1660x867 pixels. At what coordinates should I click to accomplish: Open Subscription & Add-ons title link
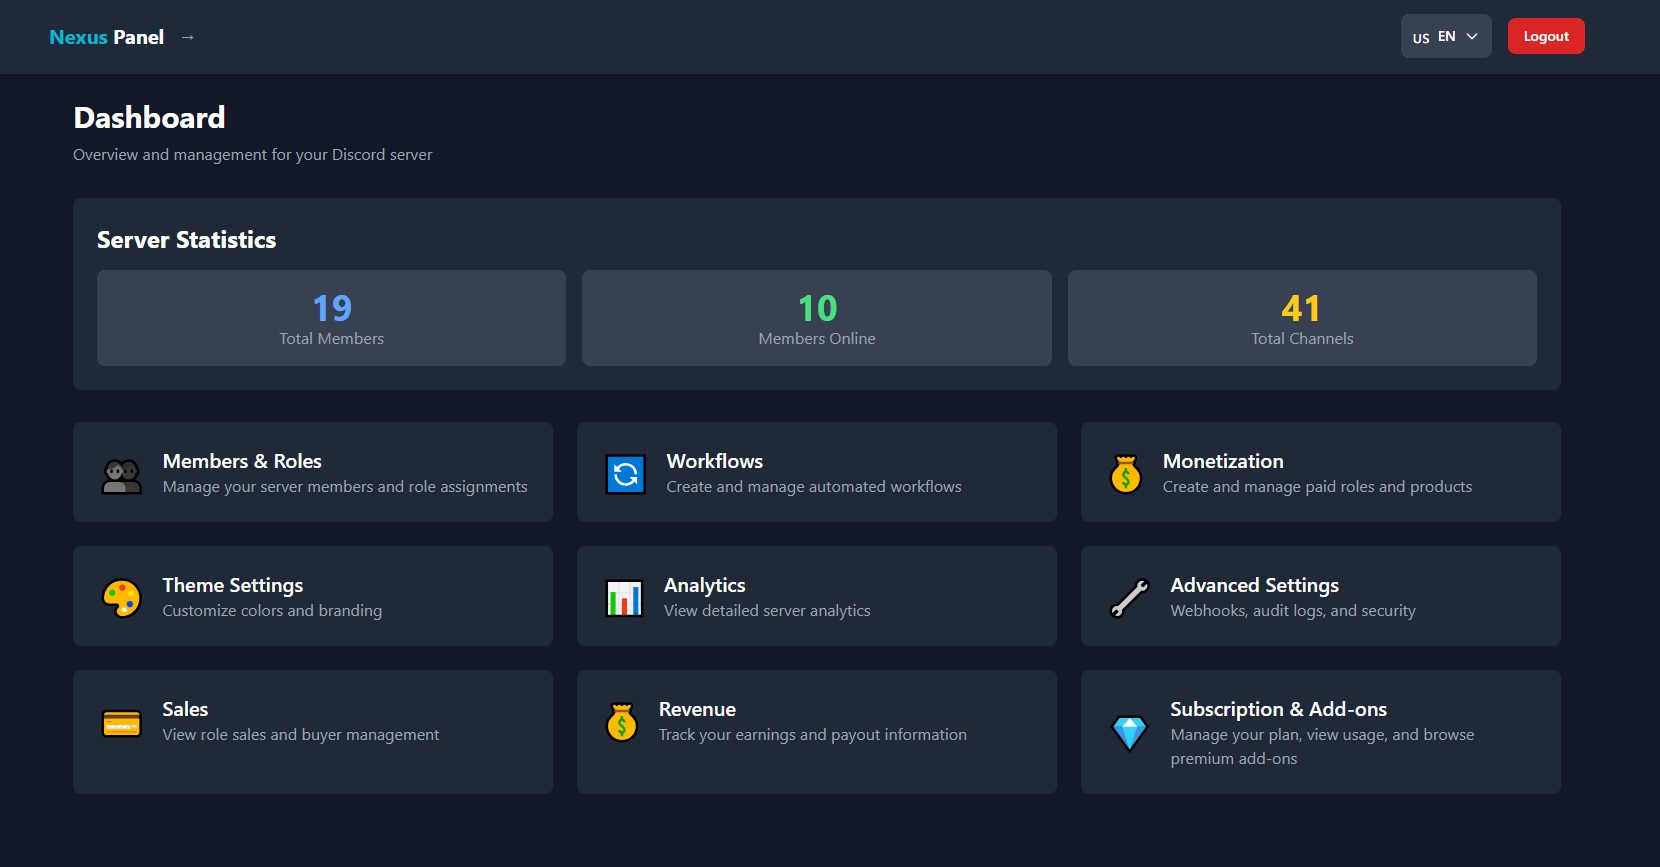pyautogui.click(x=1279, y=709)
